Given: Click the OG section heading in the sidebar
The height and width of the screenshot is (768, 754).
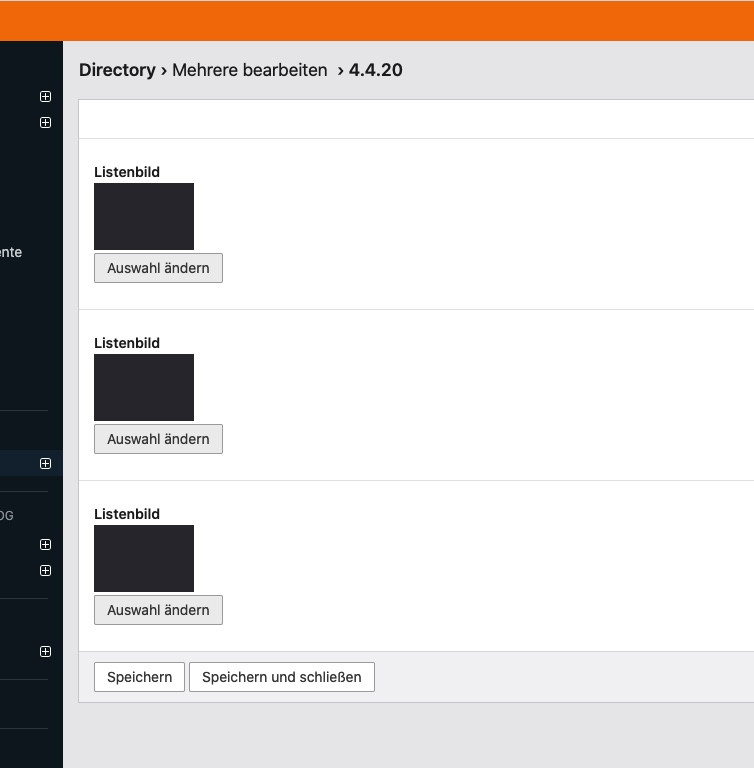Looking at the screenshot, I should coord(6,516).
